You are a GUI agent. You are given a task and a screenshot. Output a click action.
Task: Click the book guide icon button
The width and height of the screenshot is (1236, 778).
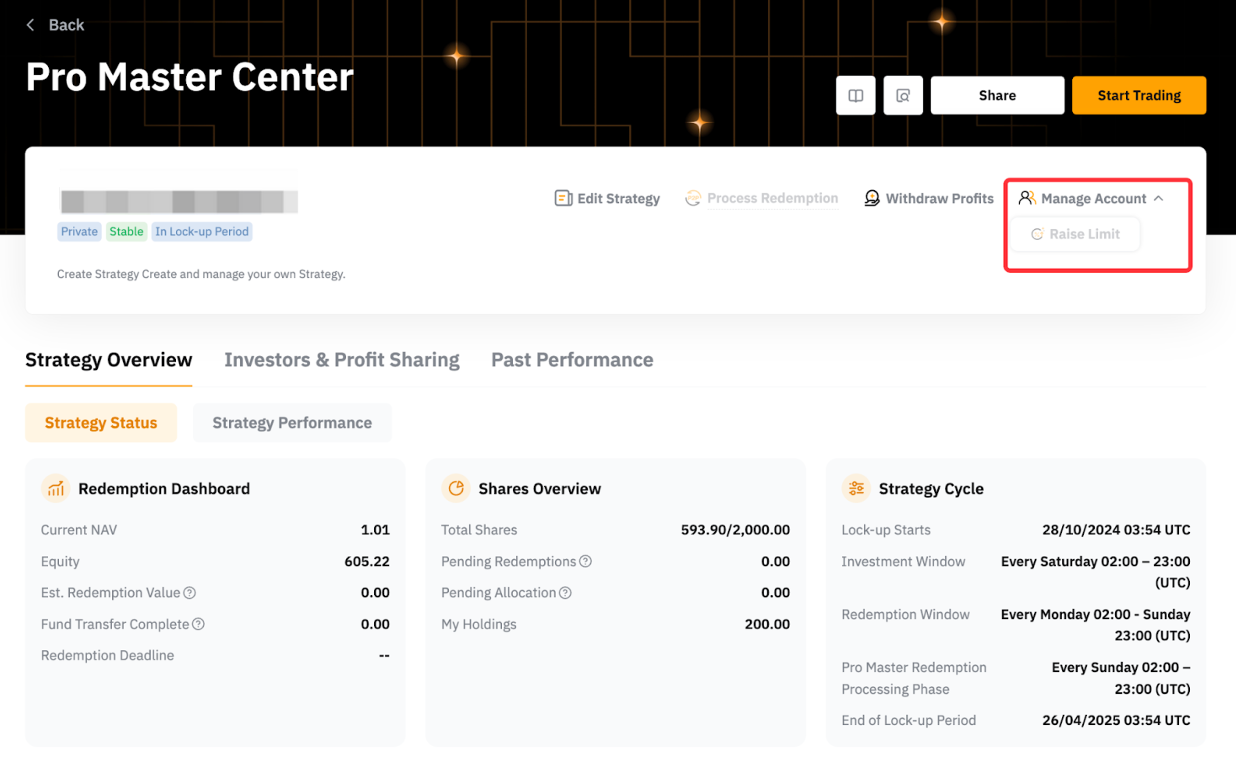(x=856, y=96)
